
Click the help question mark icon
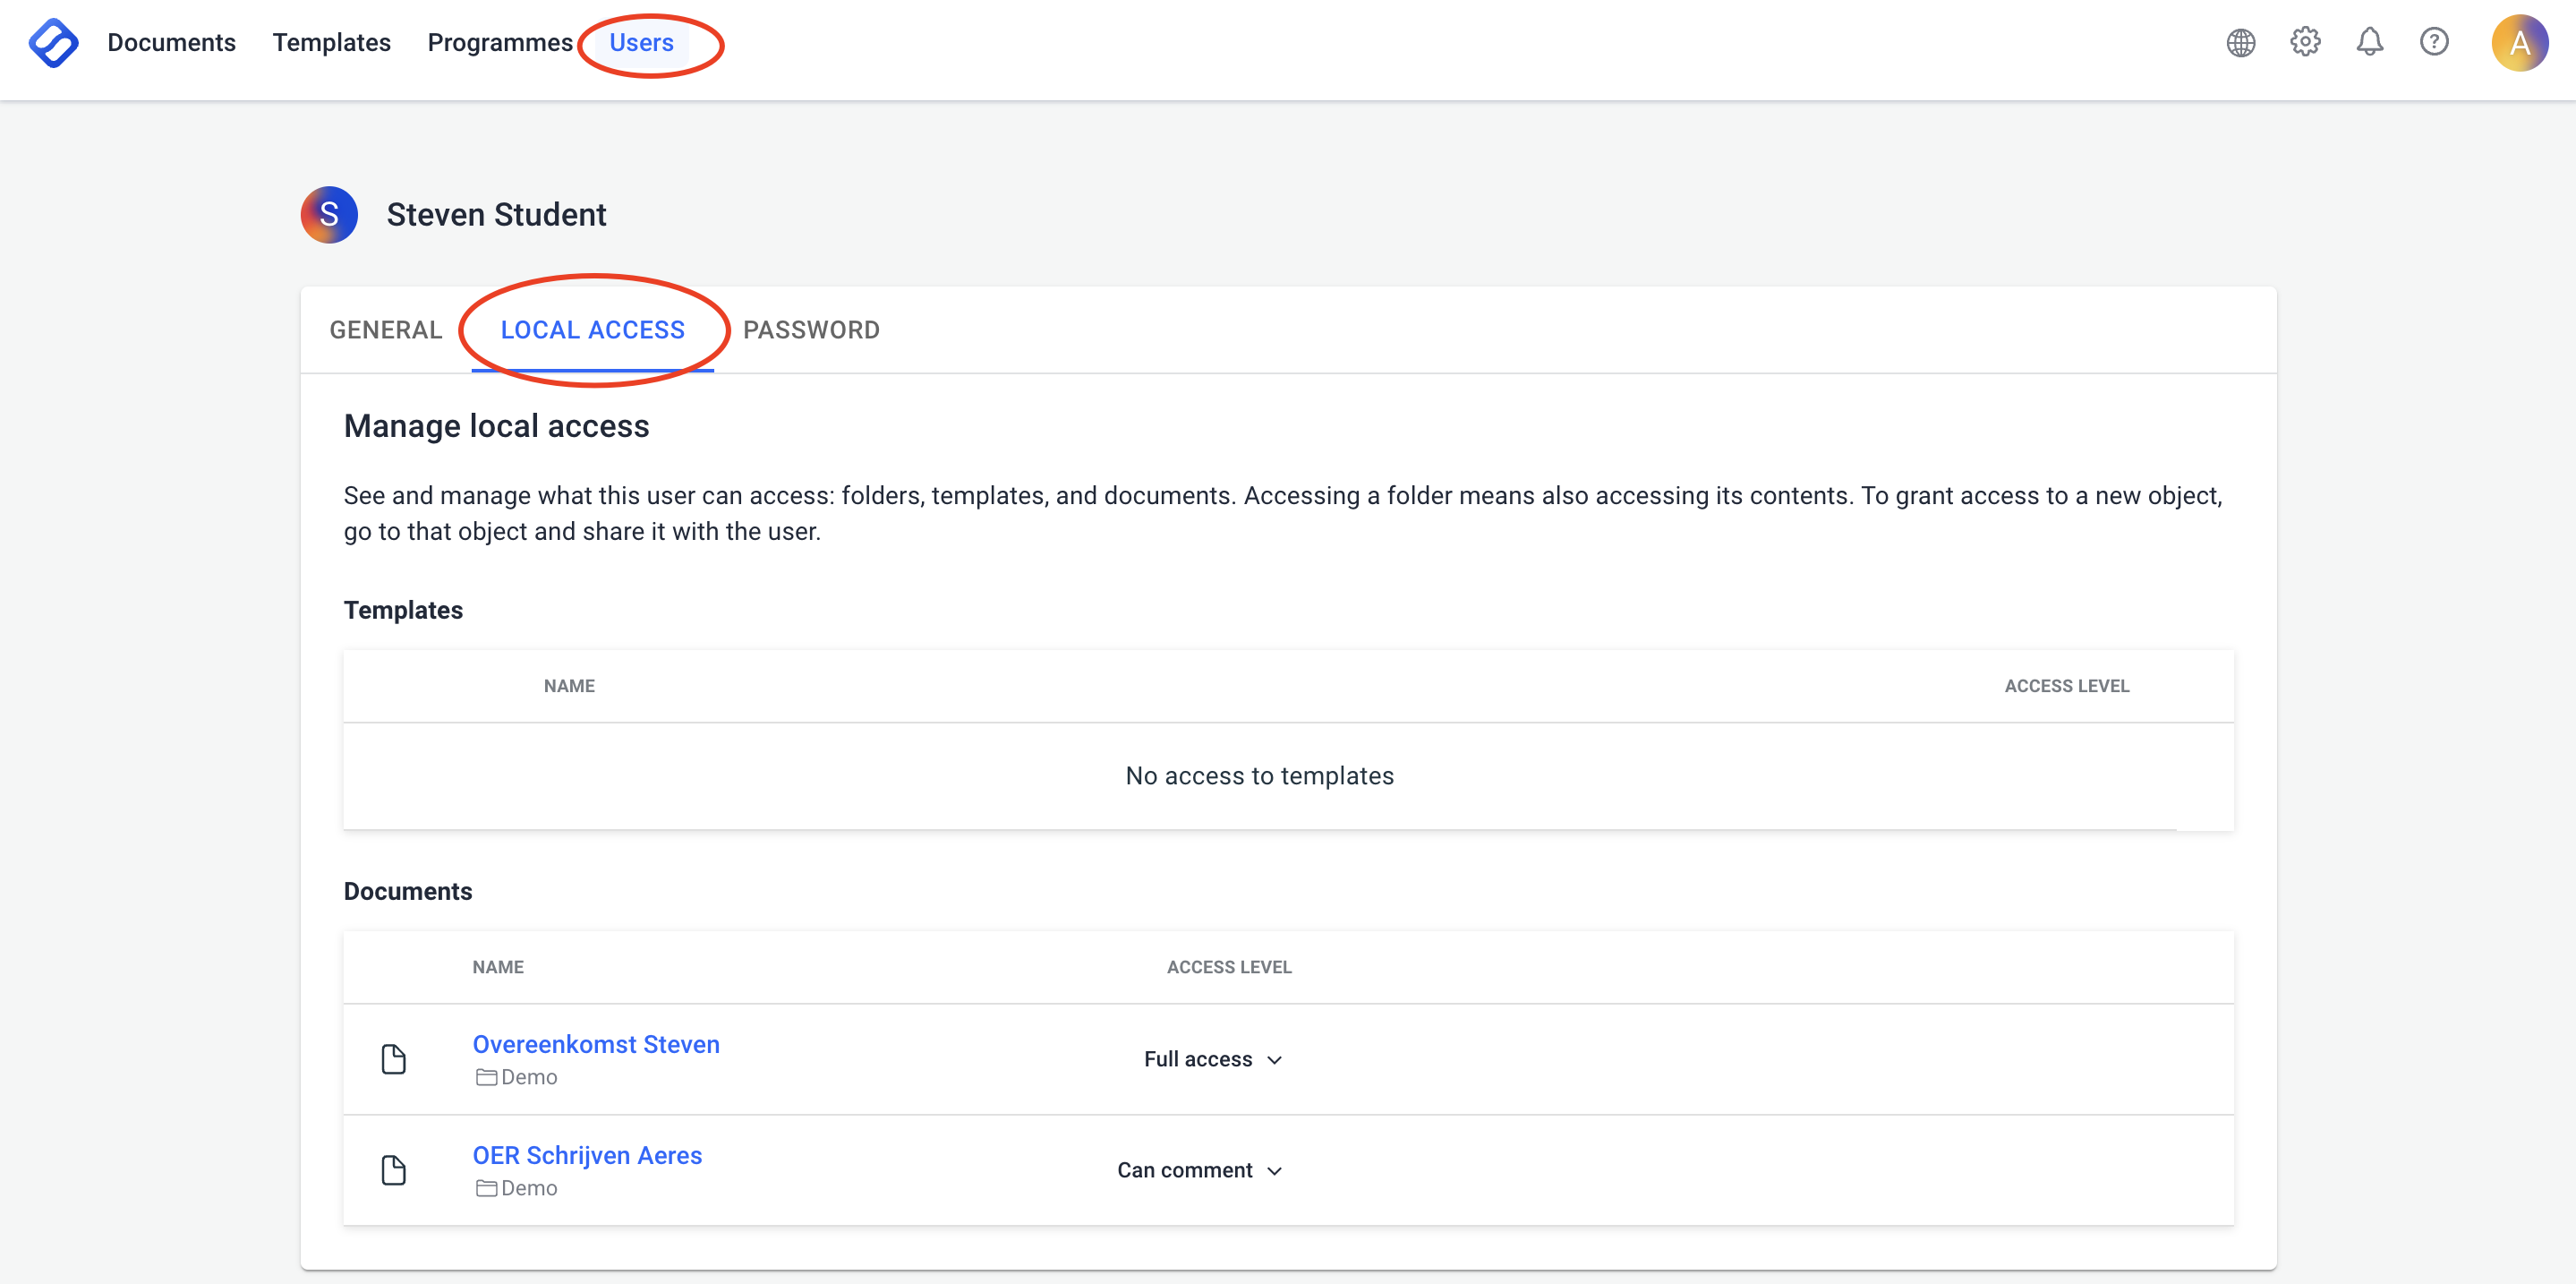tap(2433, 42)
